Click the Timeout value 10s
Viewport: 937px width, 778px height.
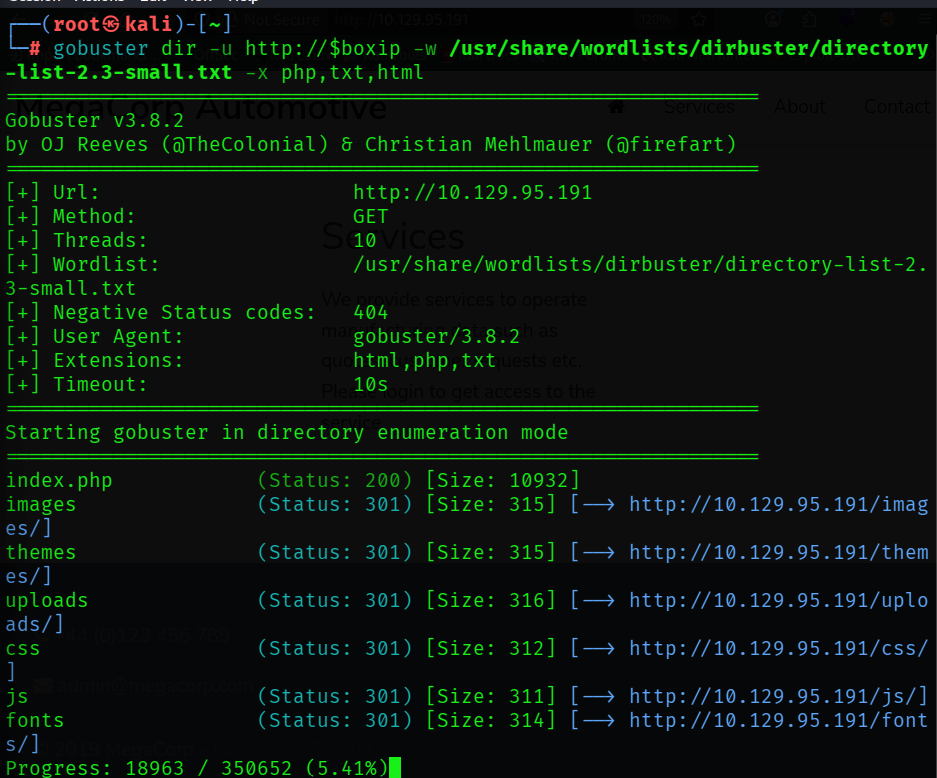click(370, 384)
